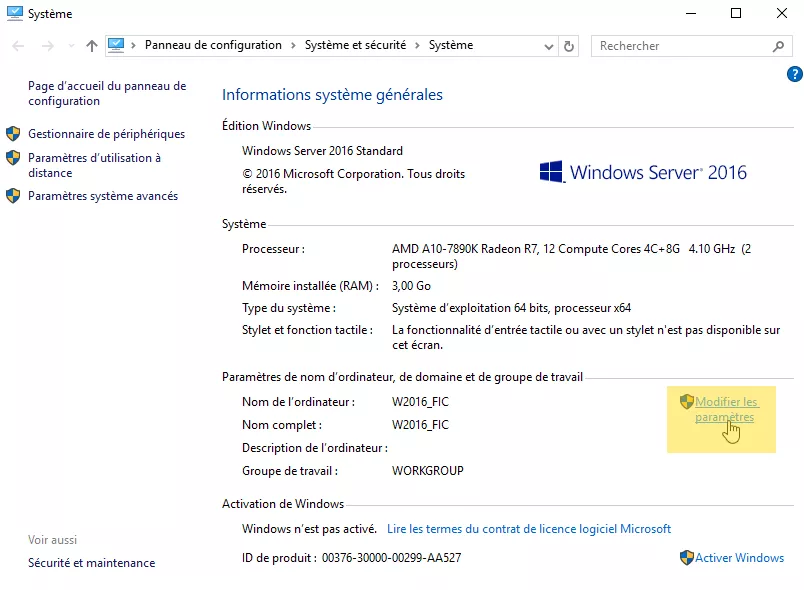This screenshot has height=590, width=804.
Task: Go back with the back arrow
Action: tap(18, 46)
